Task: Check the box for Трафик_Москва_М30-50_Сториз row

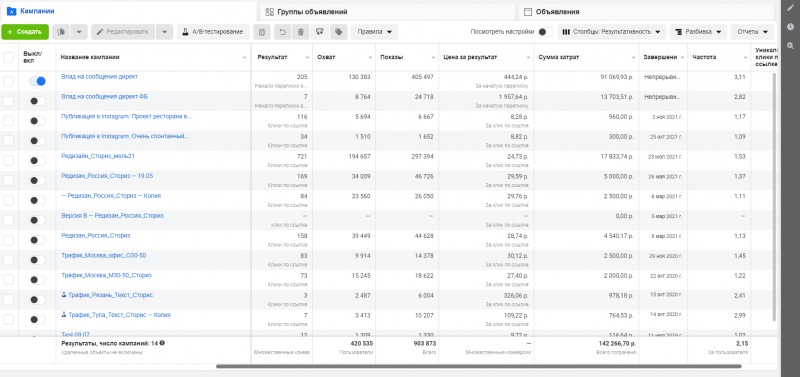Action: point(9,280)
